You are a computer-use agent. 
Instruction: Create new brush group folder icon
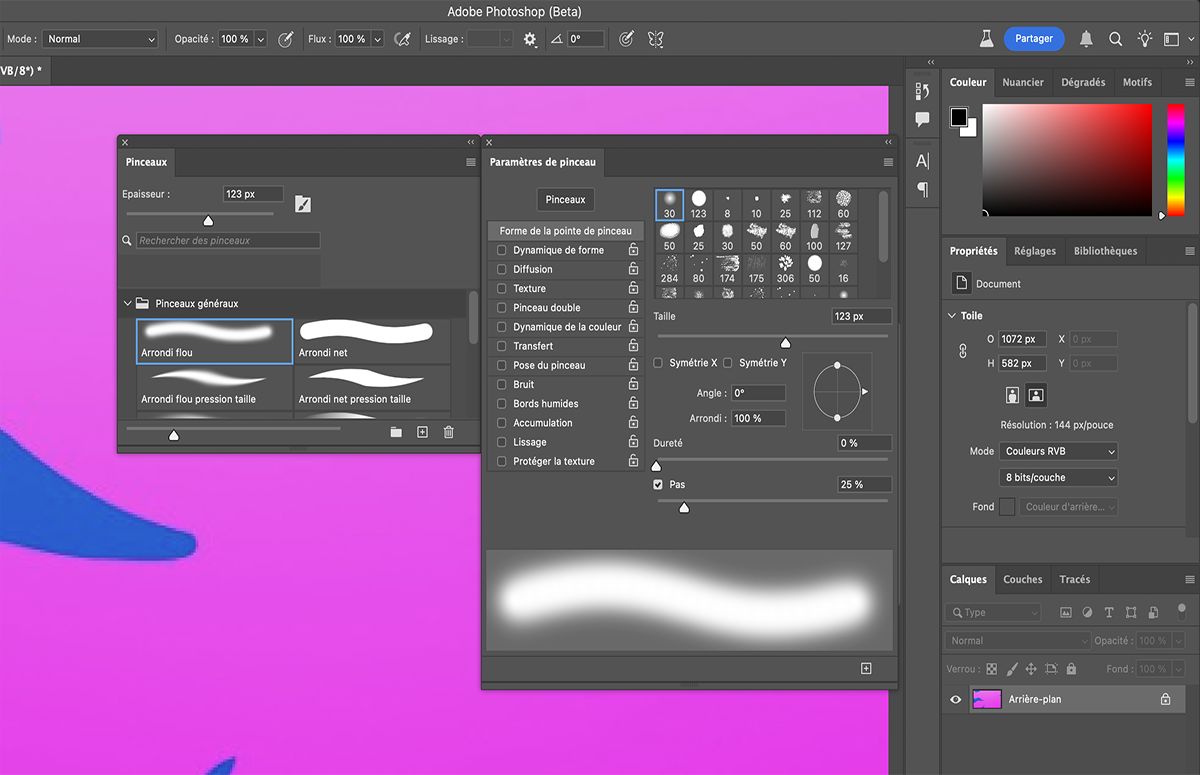tap(396, 432)
